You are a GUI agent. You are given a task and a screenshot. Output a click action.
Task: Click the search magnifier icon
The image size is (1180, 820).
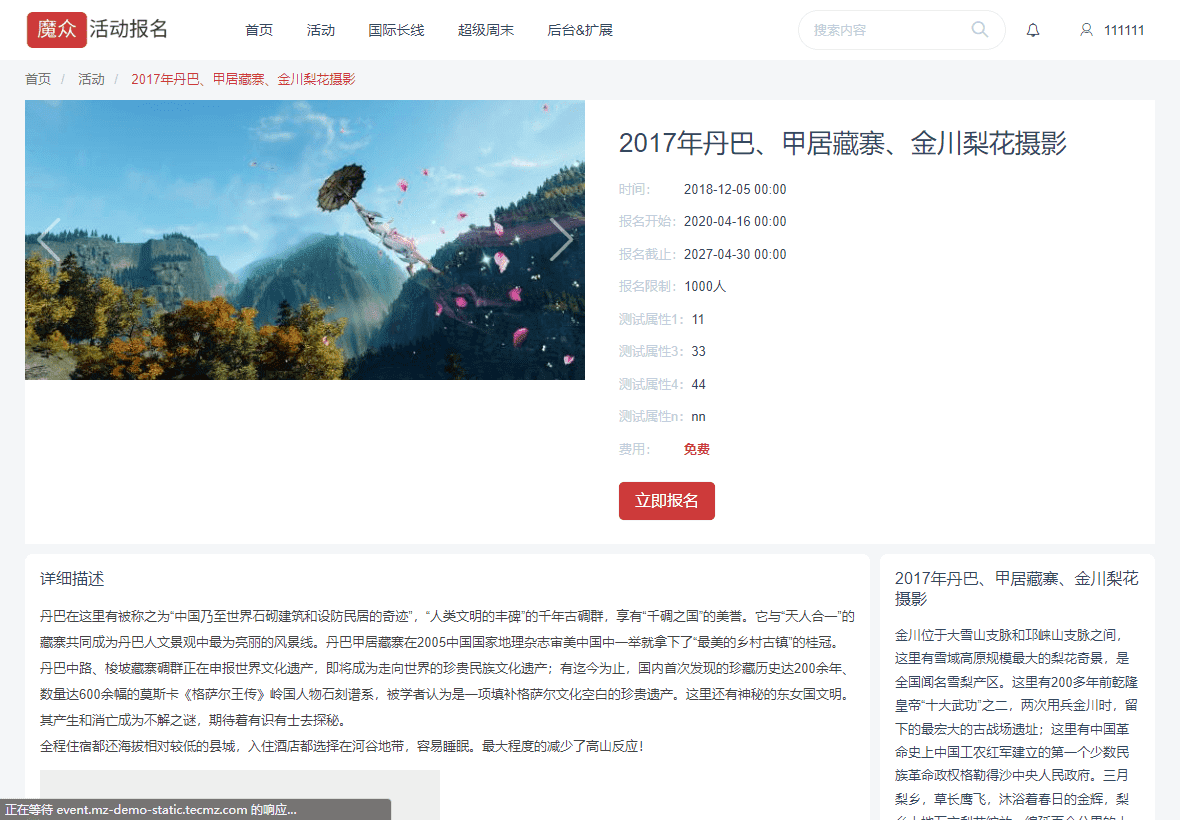point(979,29)
